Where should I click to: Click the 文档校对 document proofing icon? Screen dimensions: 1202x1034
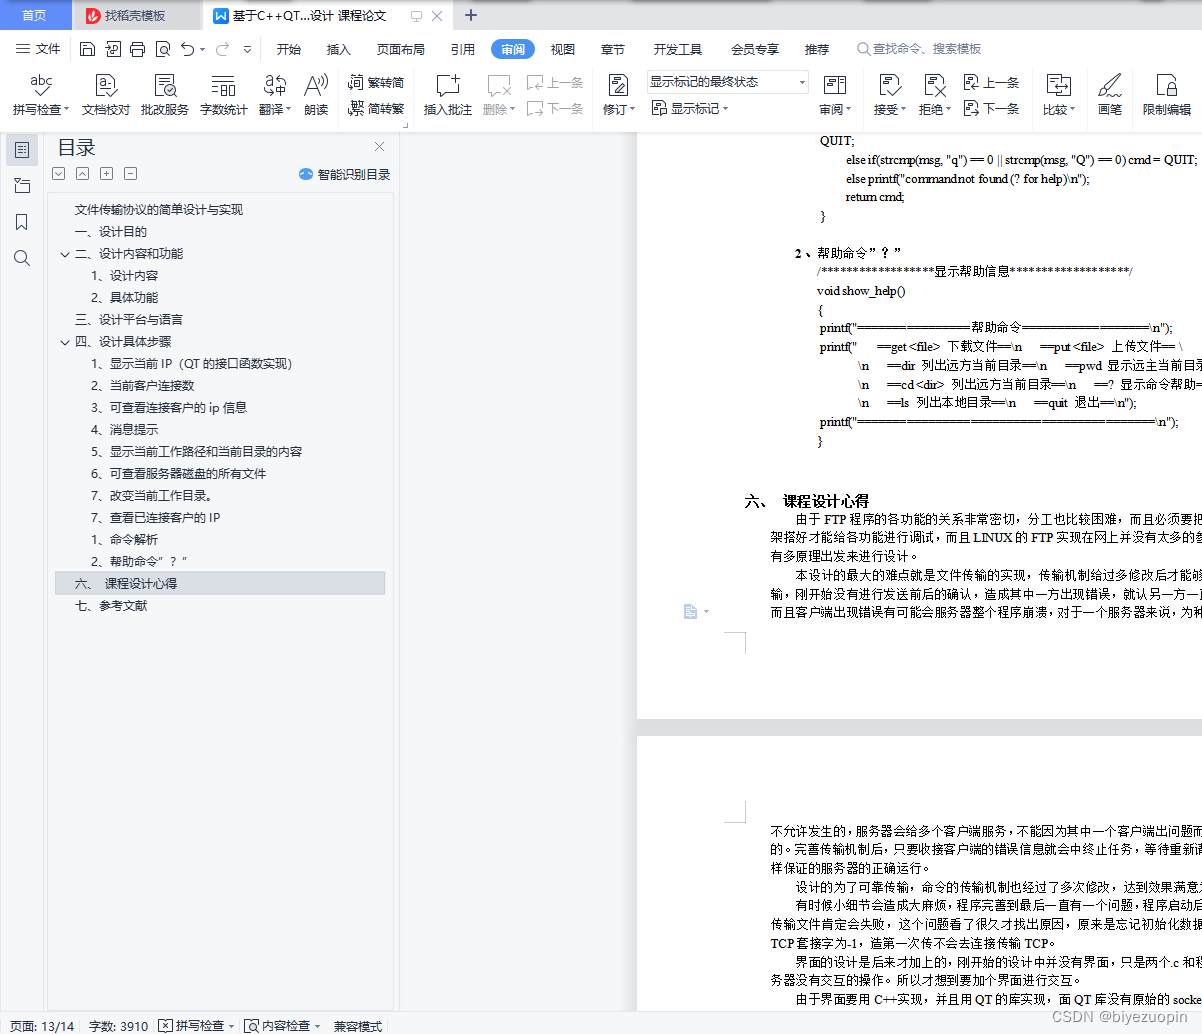pos(104,95)
